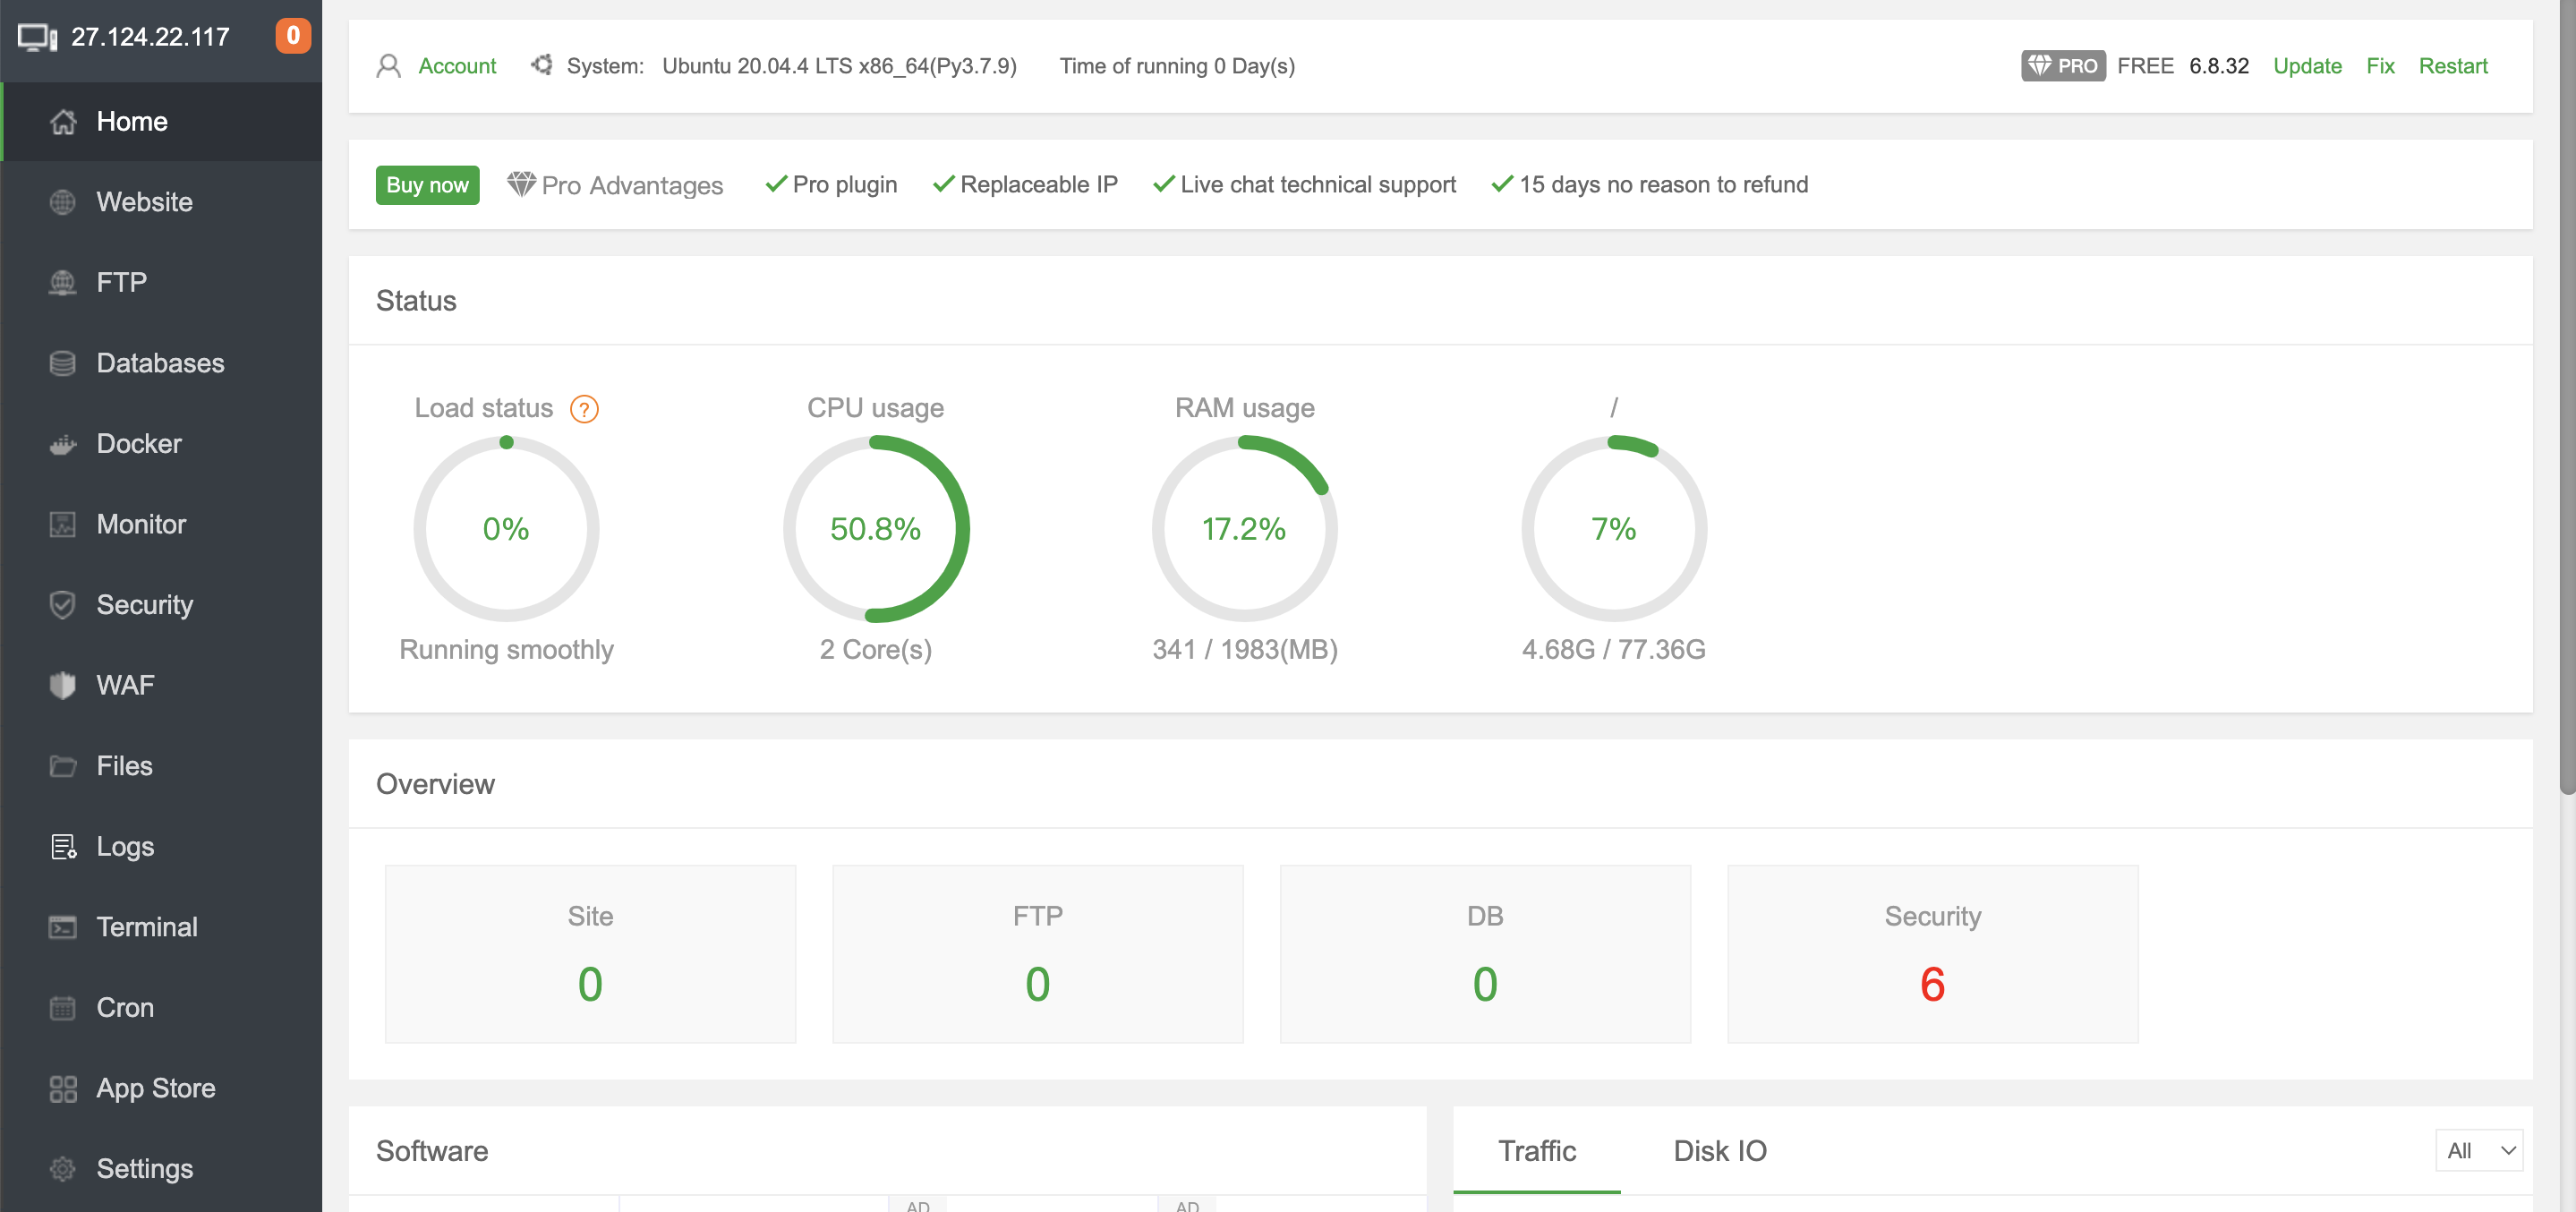Open the Security risk count card
Screen dimensions: 2576x1212
coord(1932,954)
